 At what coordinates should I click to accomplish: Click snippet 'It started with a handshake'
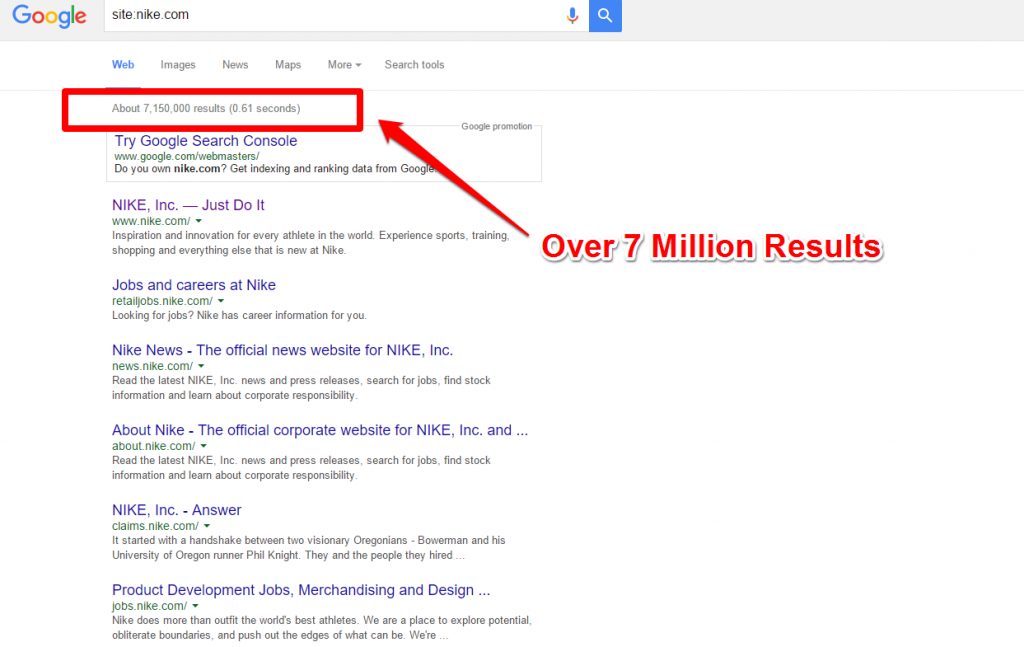308,548
